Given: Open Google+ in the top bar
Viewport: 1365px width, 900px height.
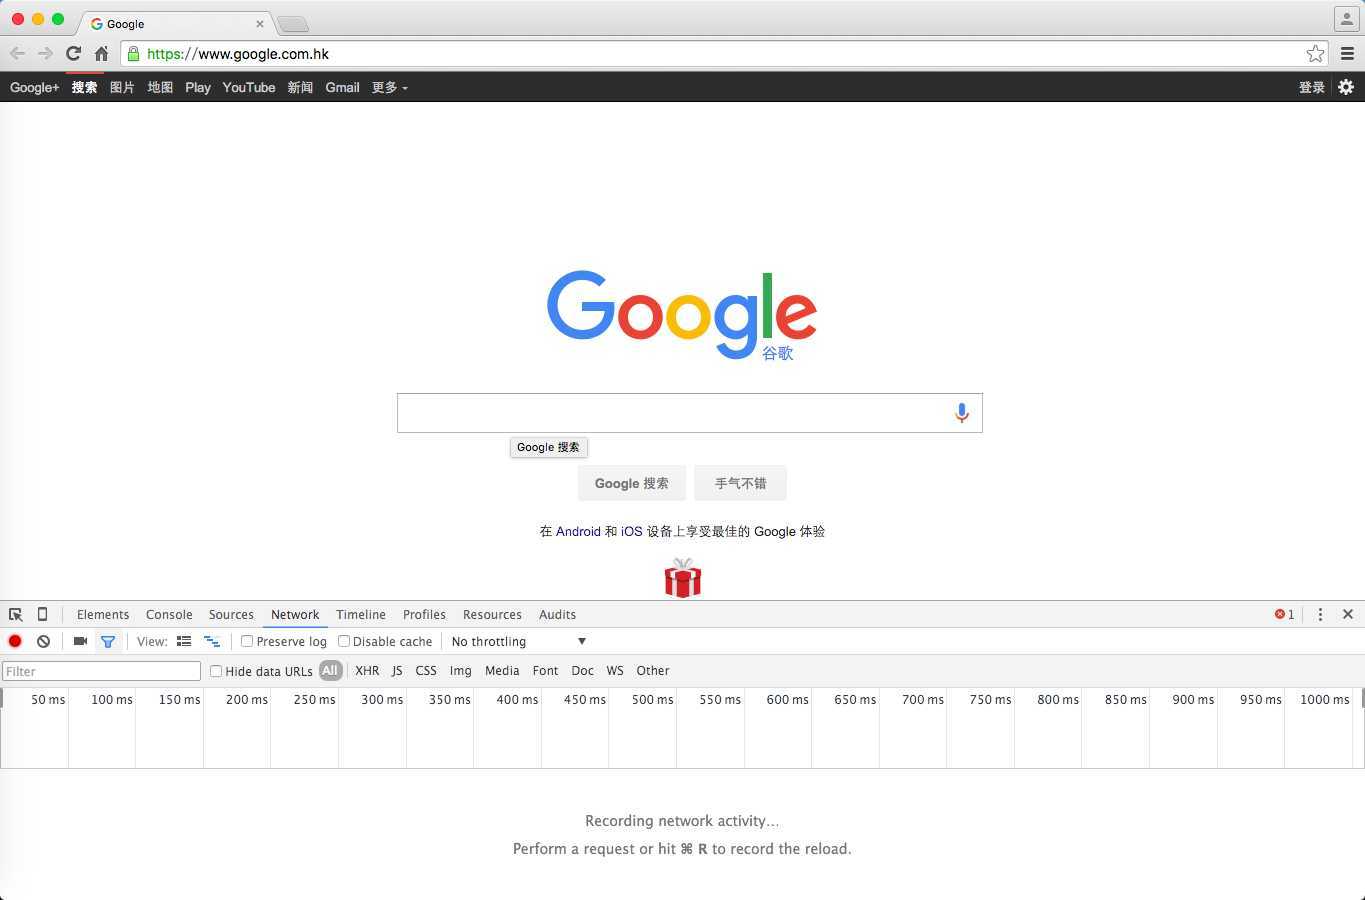Looking at the screenshot, I should [x=35, y=87].
